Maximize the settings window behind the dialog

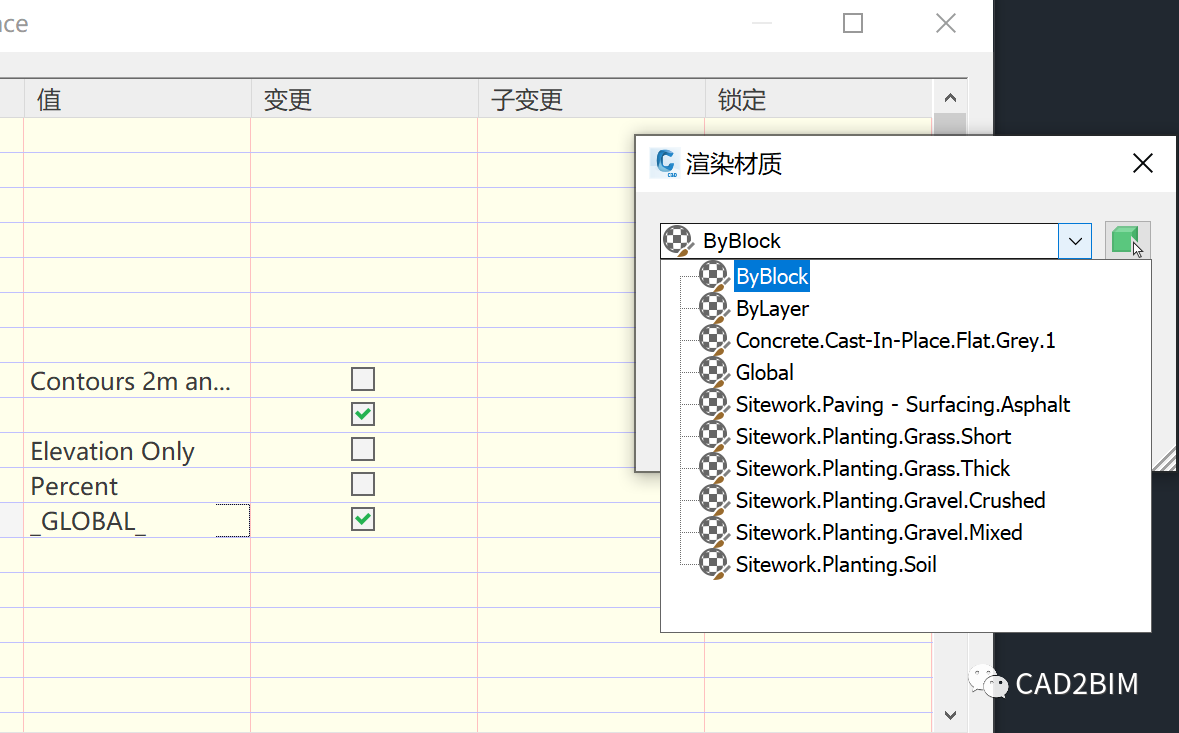pos(853,23)
